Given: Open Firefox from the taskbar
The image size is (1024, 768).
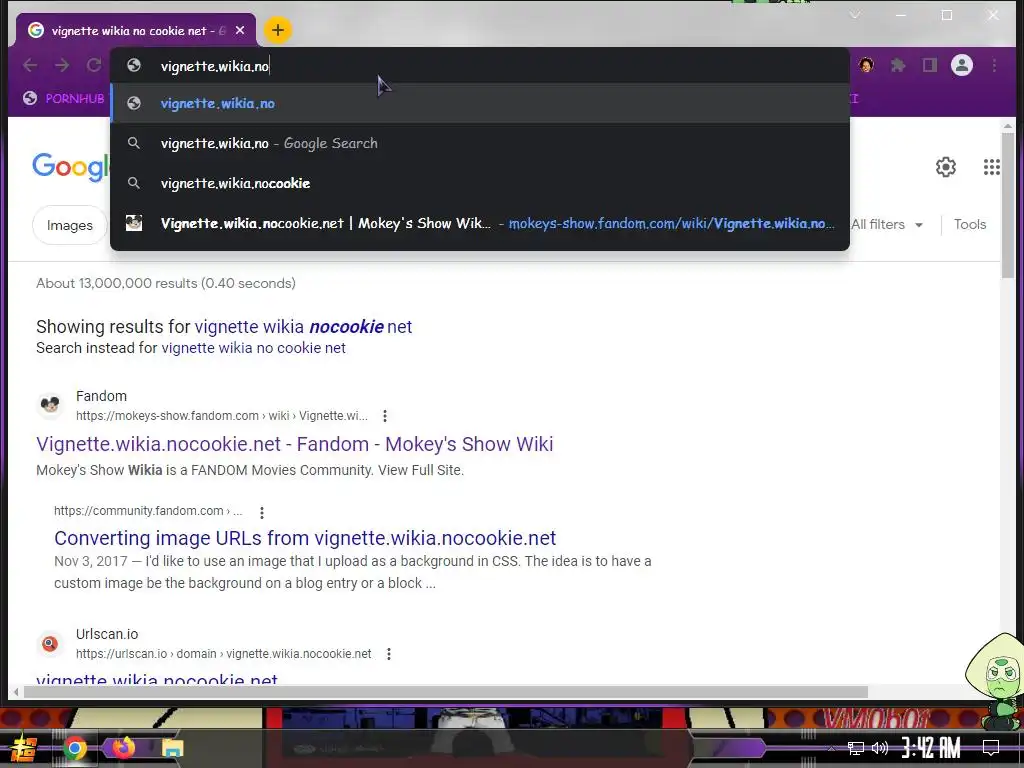Looking at the screenshot, I should tap(123, 748).
